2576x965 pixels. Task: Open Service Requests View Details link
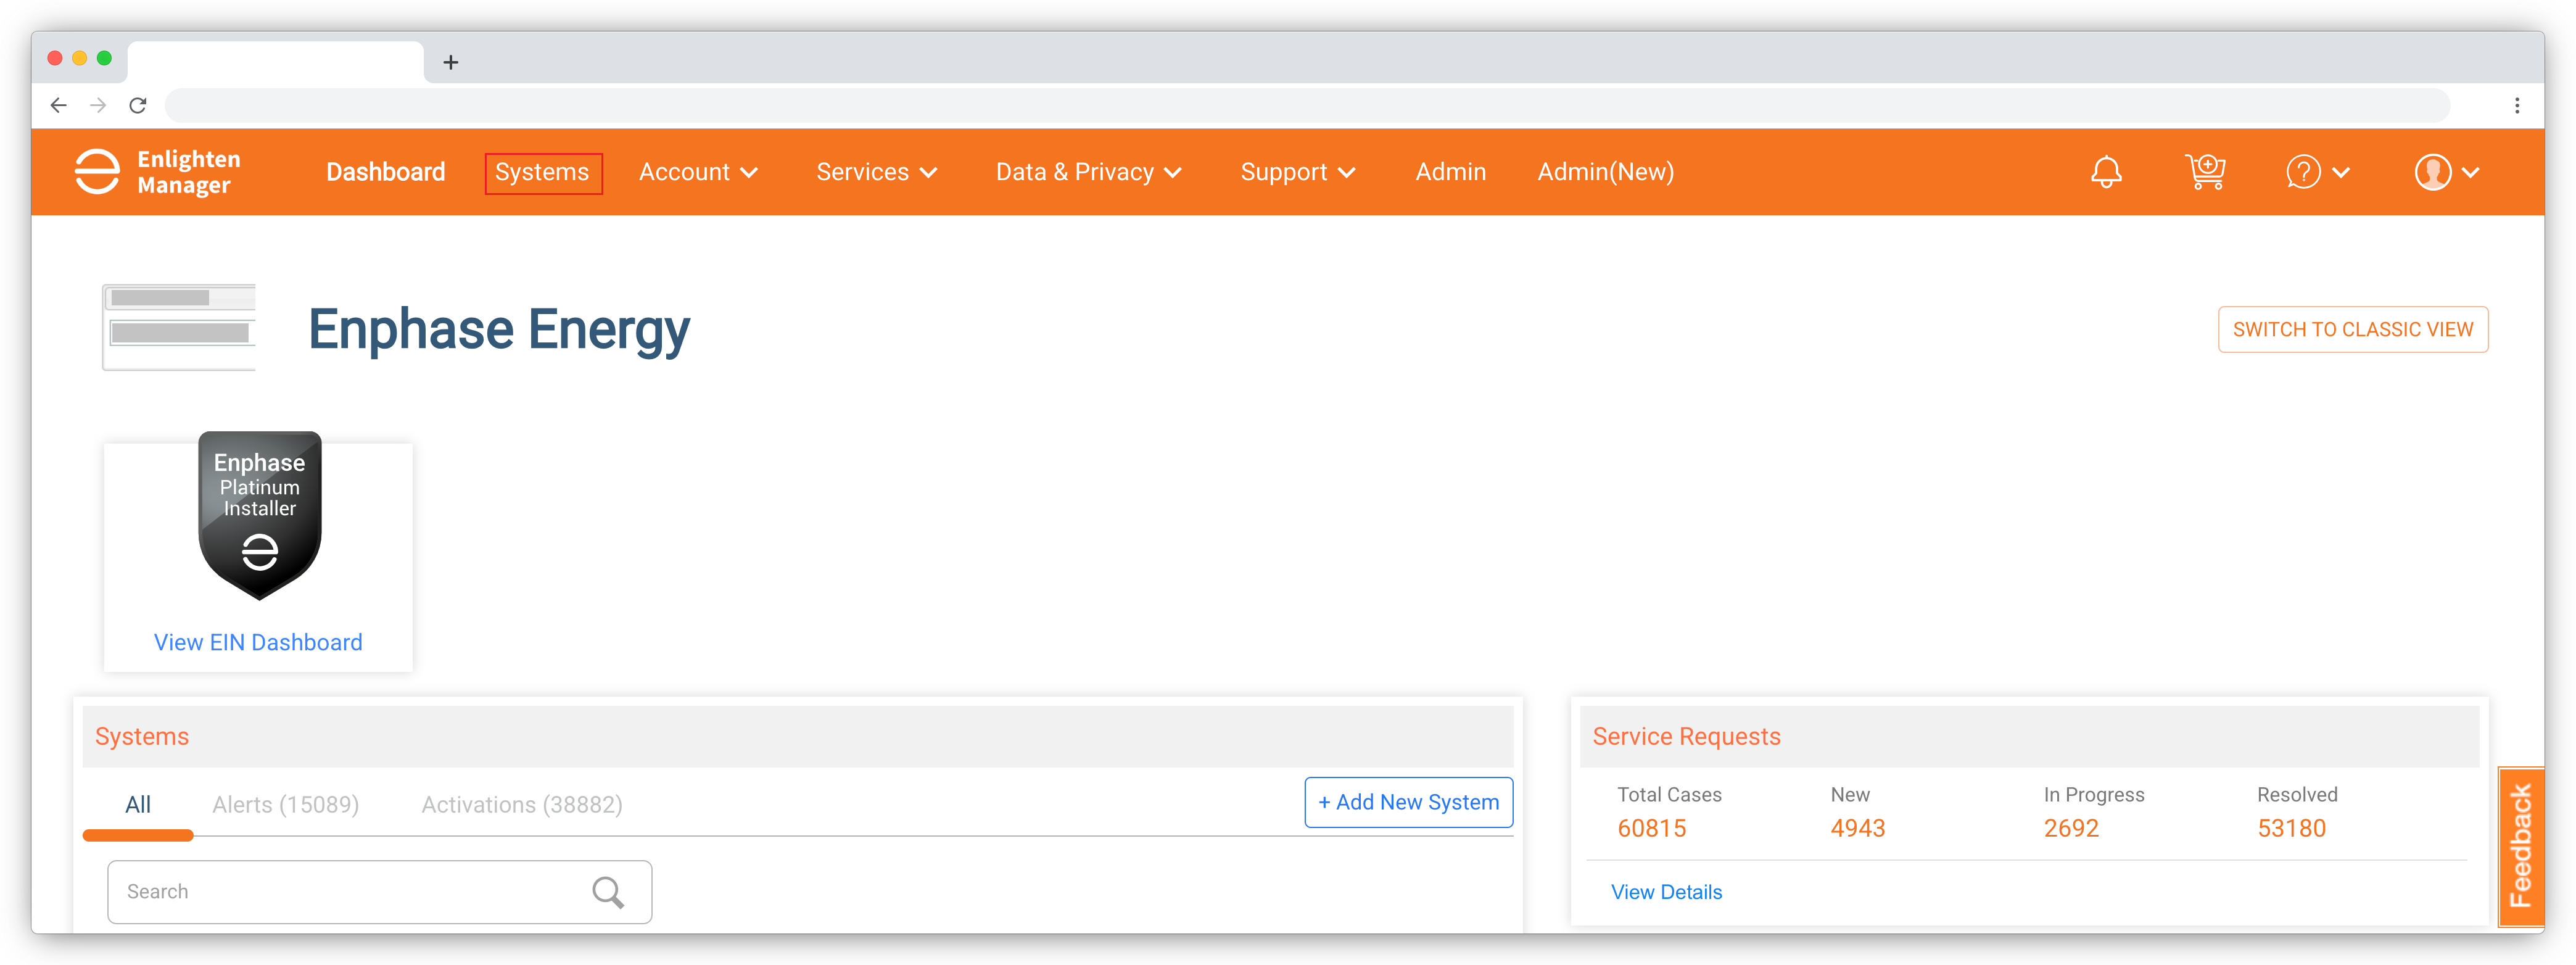pyautogui.click(x=1666, y=892)
